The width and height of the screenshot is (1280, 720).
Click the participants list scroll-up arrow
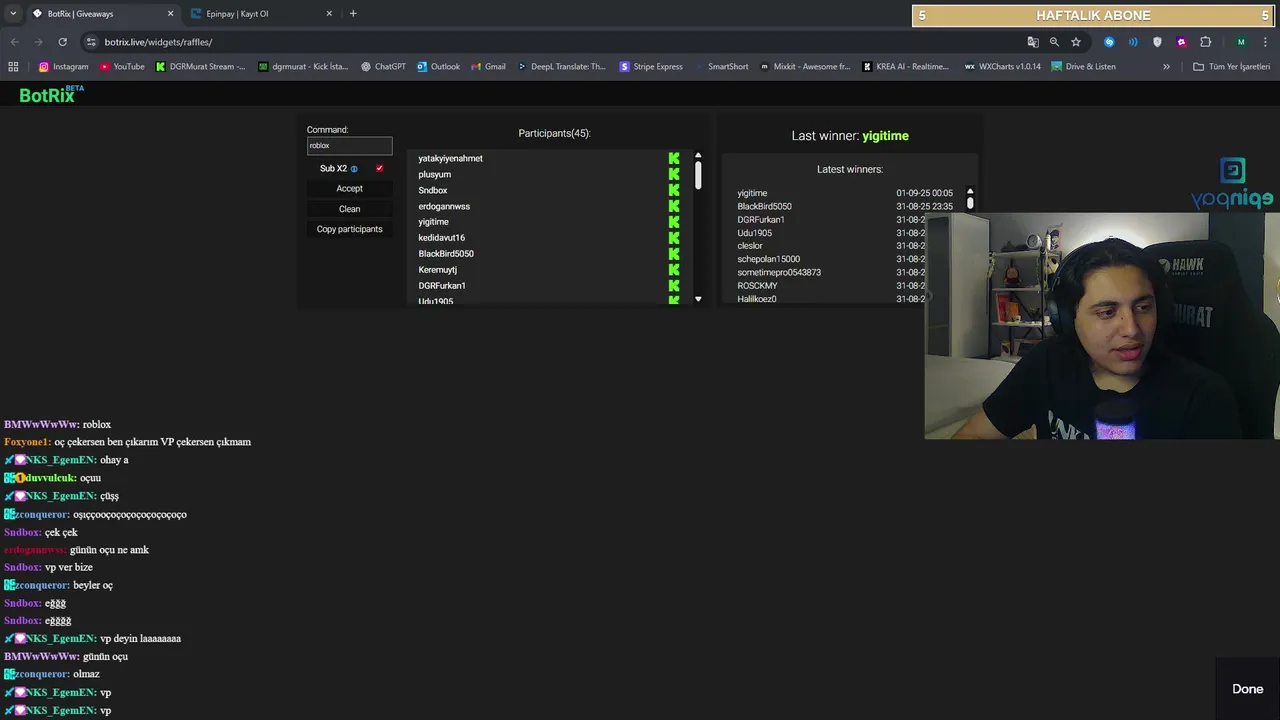[x=698, y=156]
